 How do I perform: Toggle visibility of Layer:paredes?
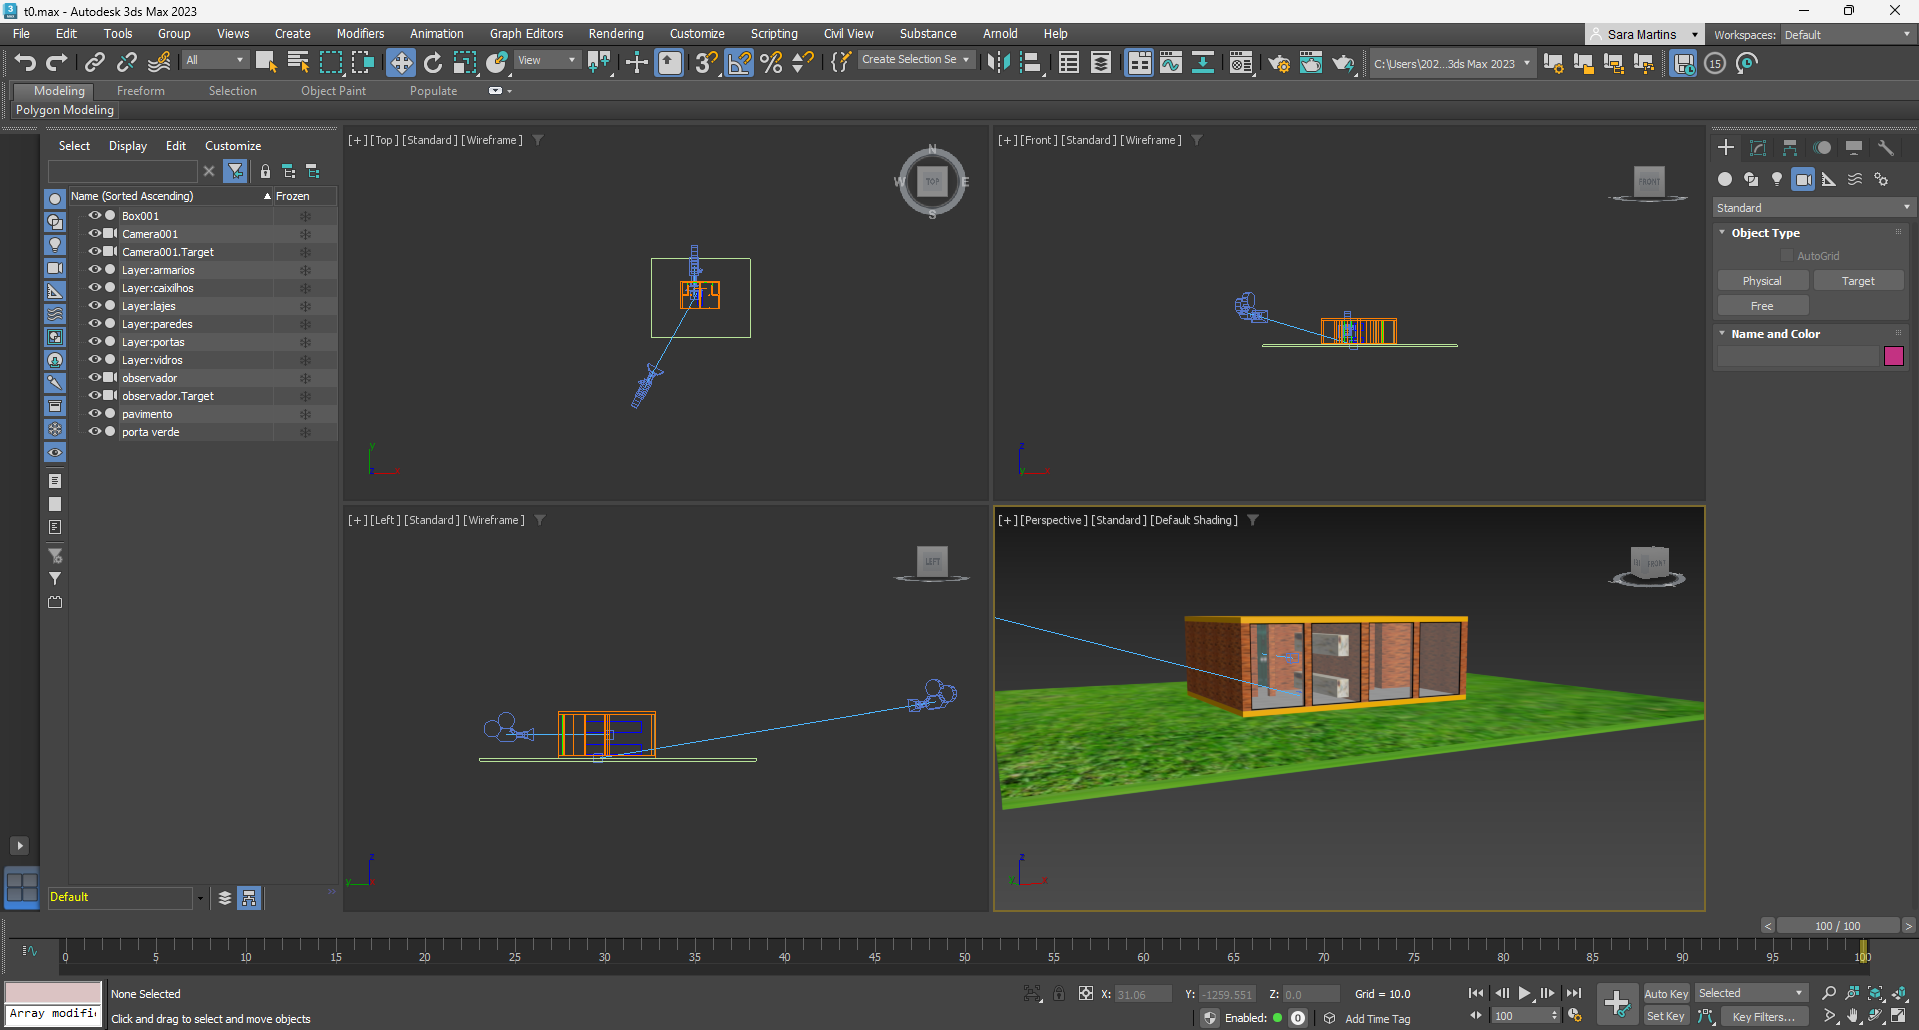pyautogui.click(x=95, y=324)
